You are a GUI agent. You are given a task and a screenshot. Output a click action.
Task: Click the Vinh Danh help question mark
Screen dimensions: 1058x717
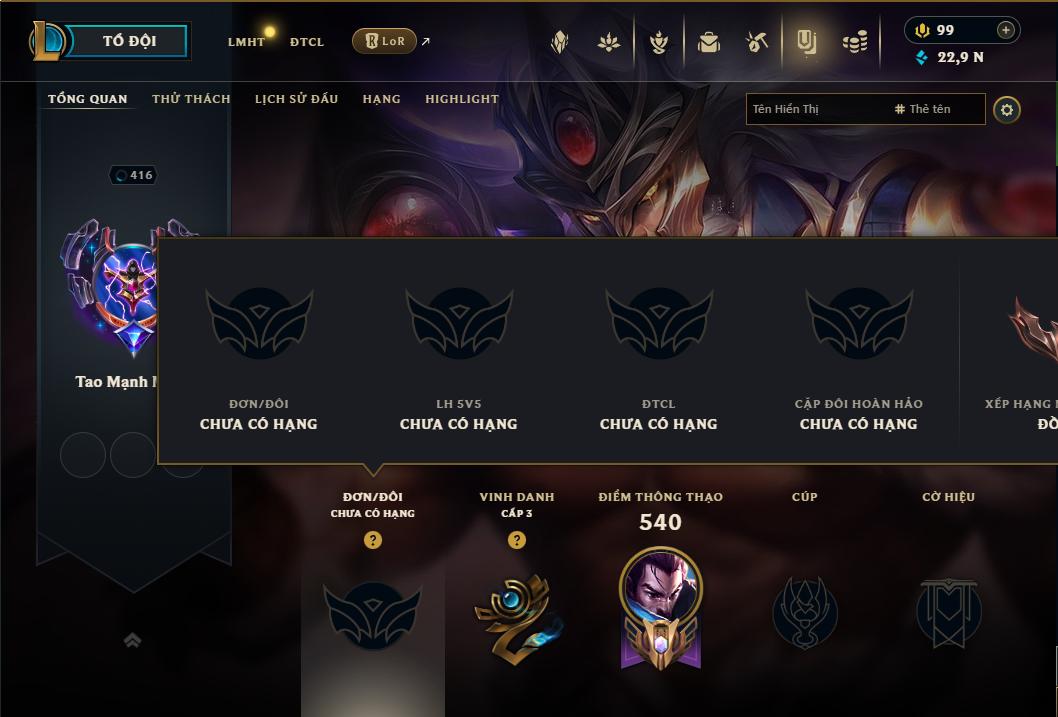coord(517,540)
